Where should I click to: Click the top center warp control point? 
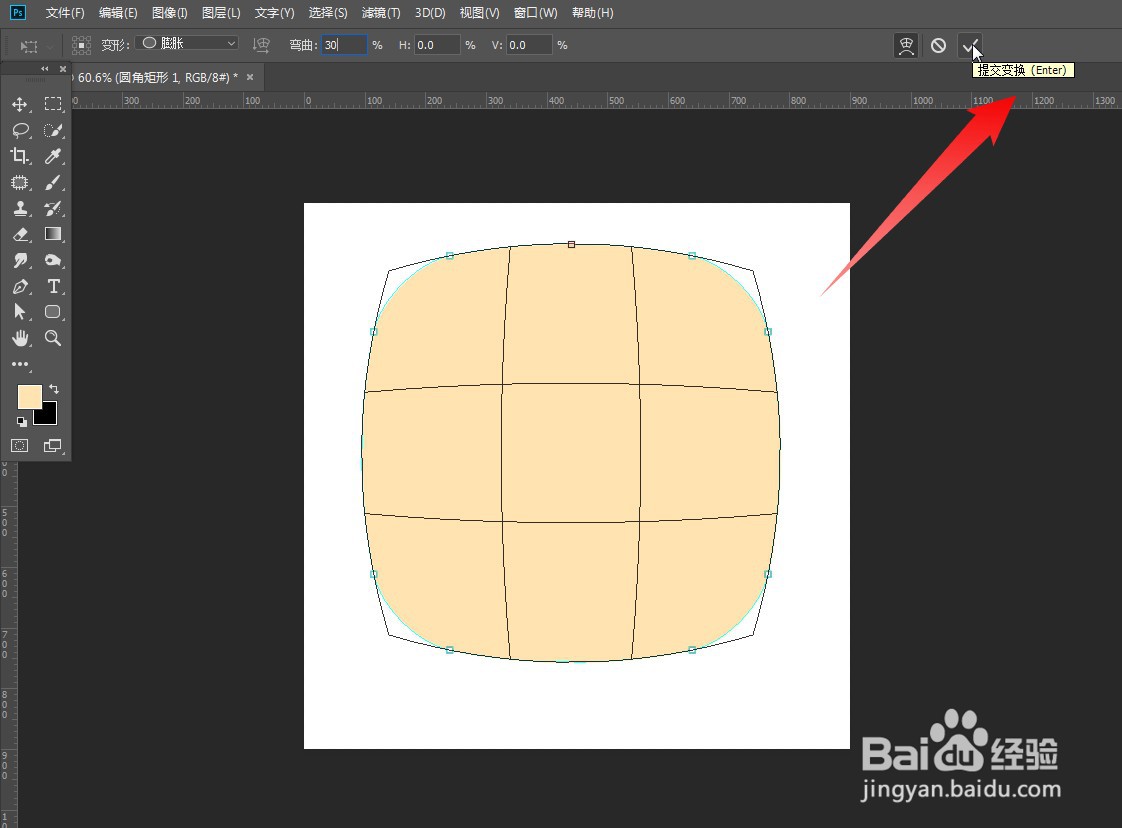point(571,244)
